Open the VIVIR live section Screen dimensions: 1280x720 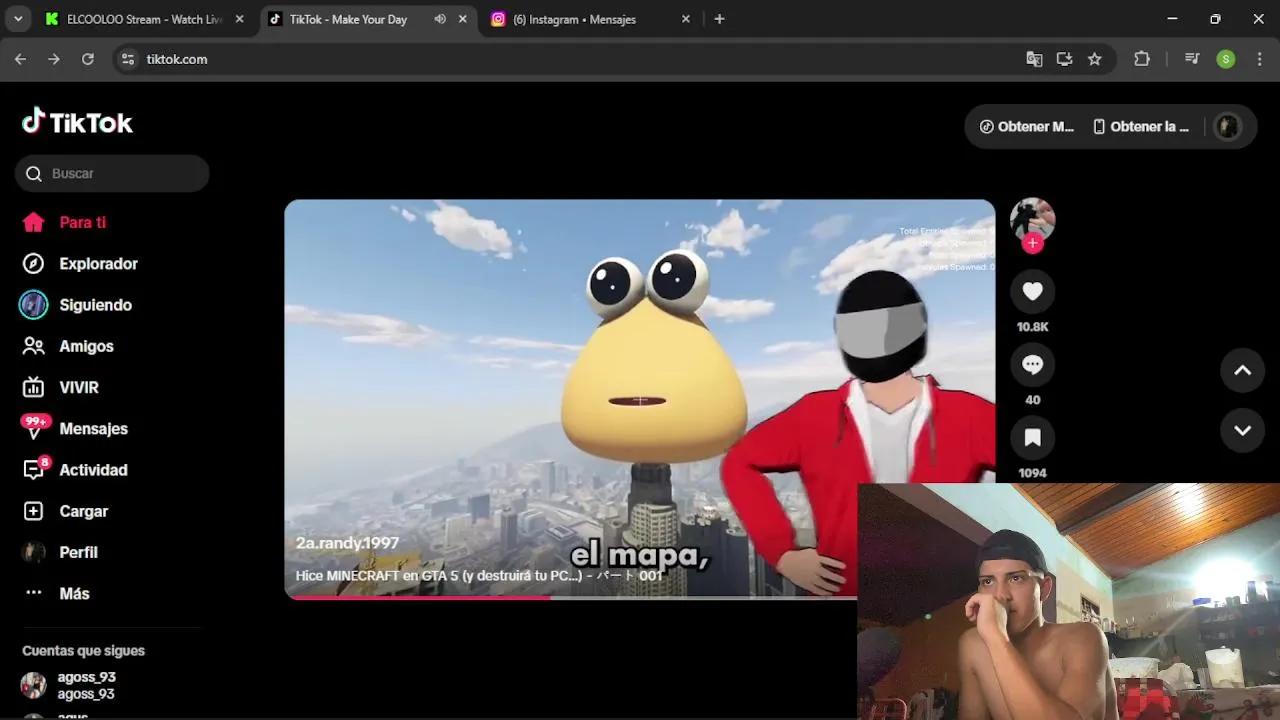click(60, 387)
